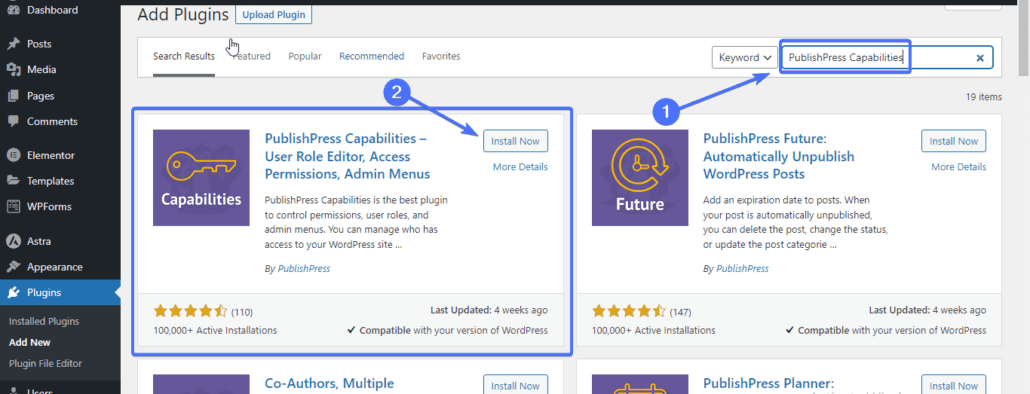Click the Upload Plugin button

point(274,14)
